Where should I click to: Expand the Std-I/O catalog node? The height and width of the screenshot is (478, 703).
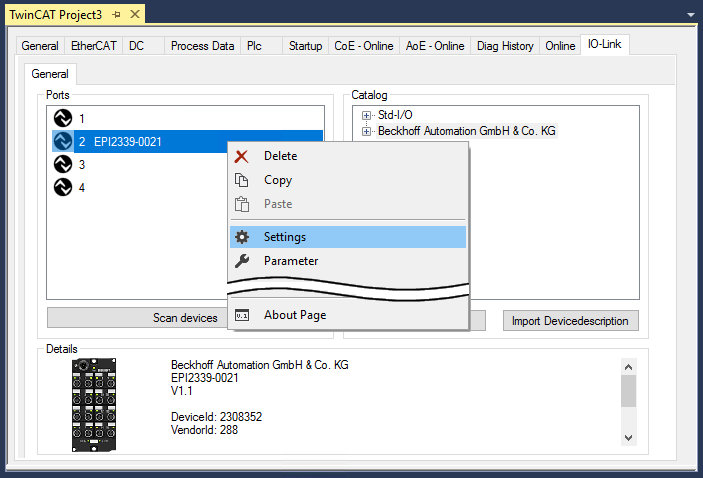click(366, 115)
